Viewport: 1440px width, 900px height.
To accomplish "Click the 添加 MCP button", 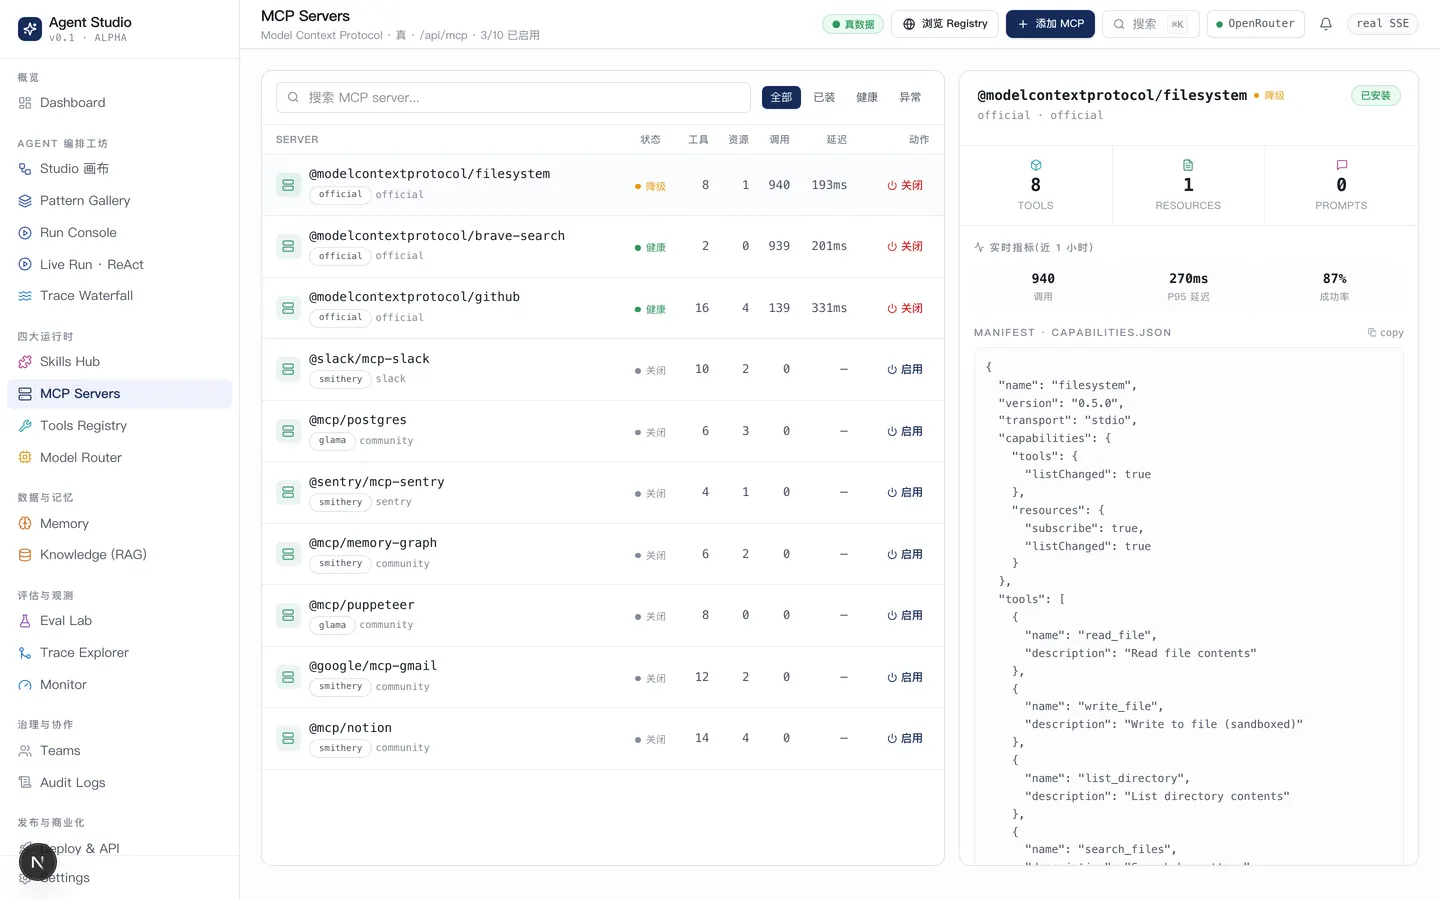I will coord(1050,24).
